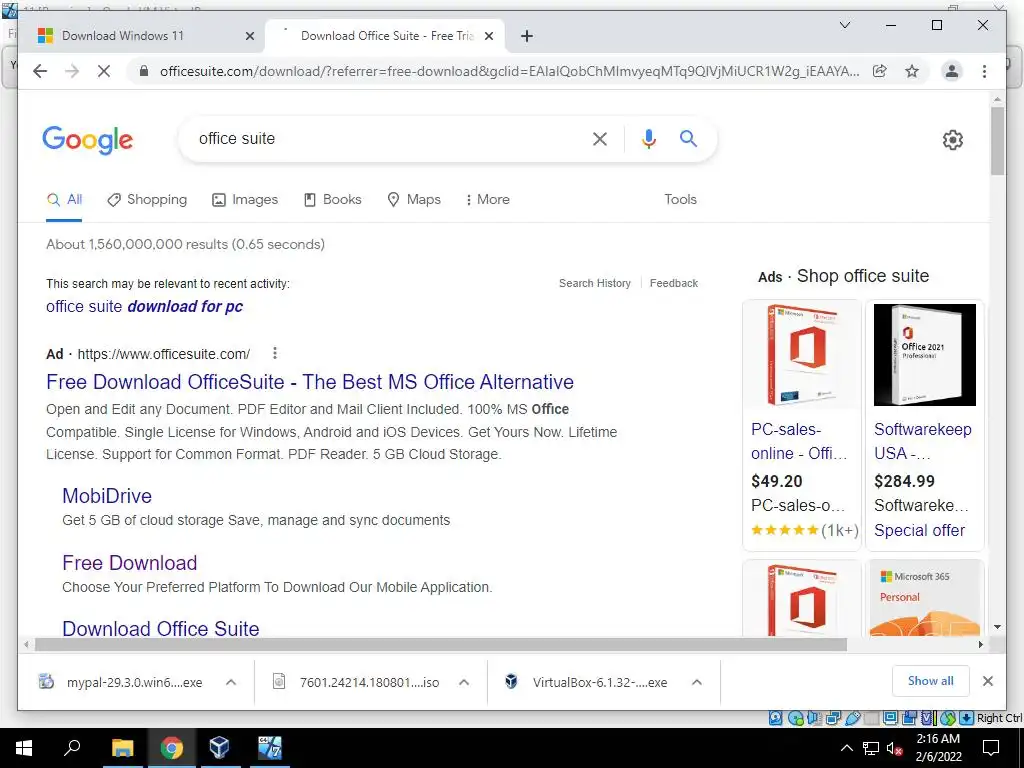The image size is (1024, 768).
Task: Open Windows notification center
Action: point(991,748)
